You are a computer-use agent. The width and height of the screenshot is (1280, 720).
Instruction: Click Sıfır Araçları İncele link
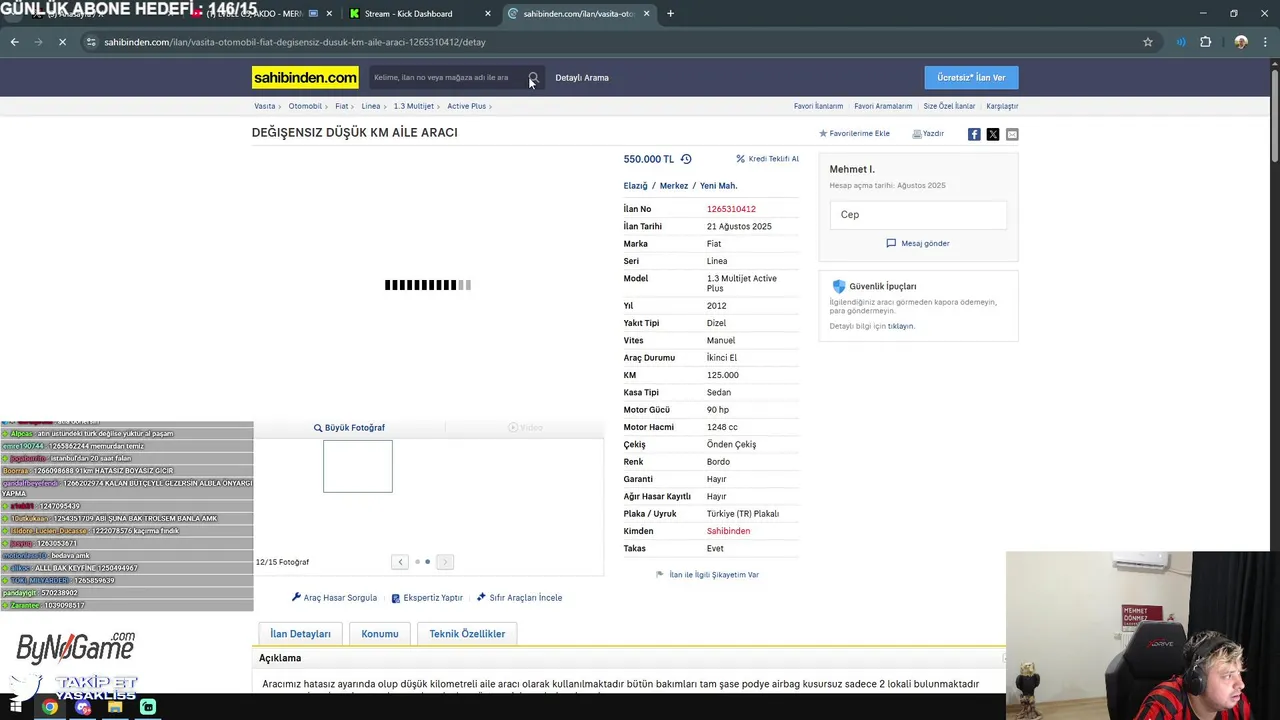click(519, 598)
